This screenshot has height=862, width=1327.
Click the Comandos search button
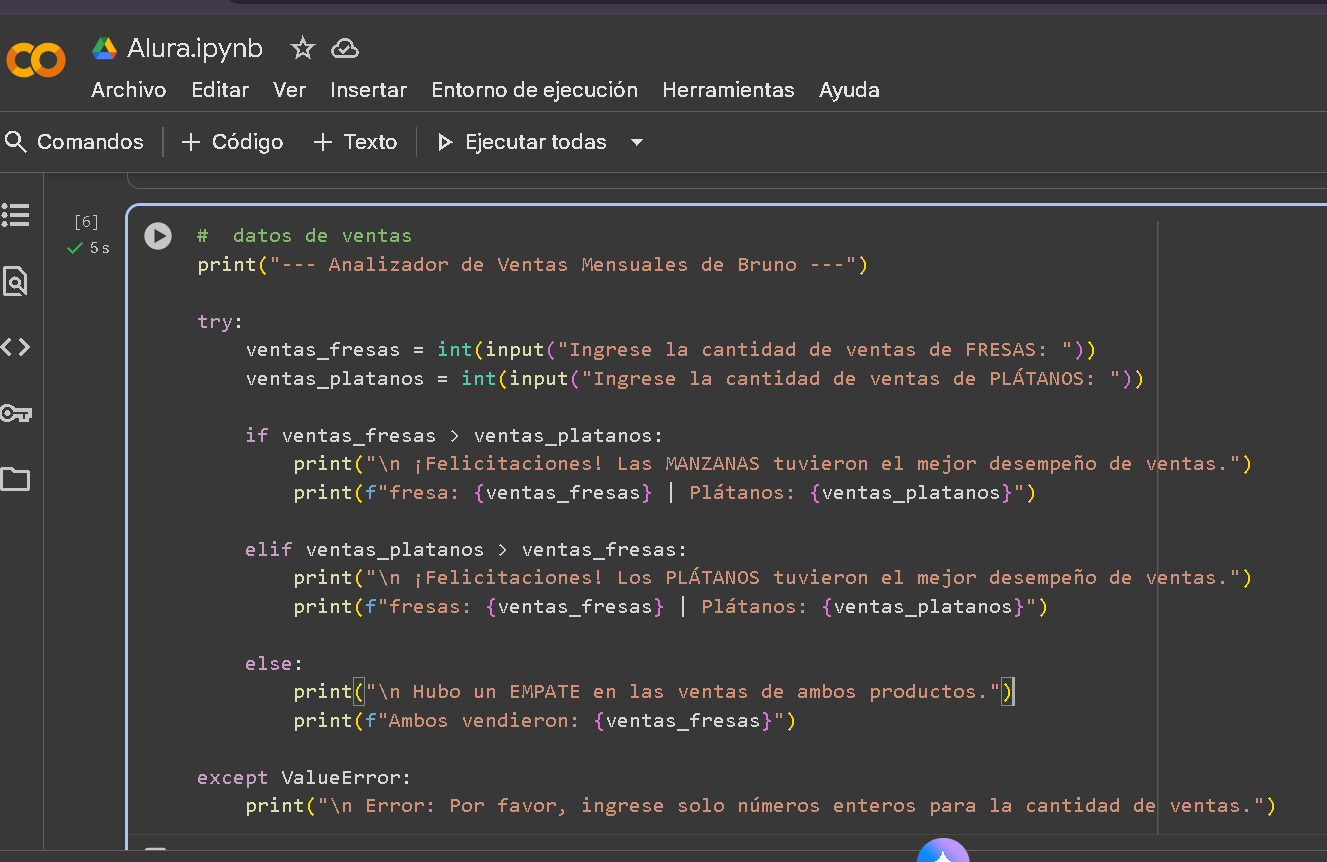tap(75, 142)
